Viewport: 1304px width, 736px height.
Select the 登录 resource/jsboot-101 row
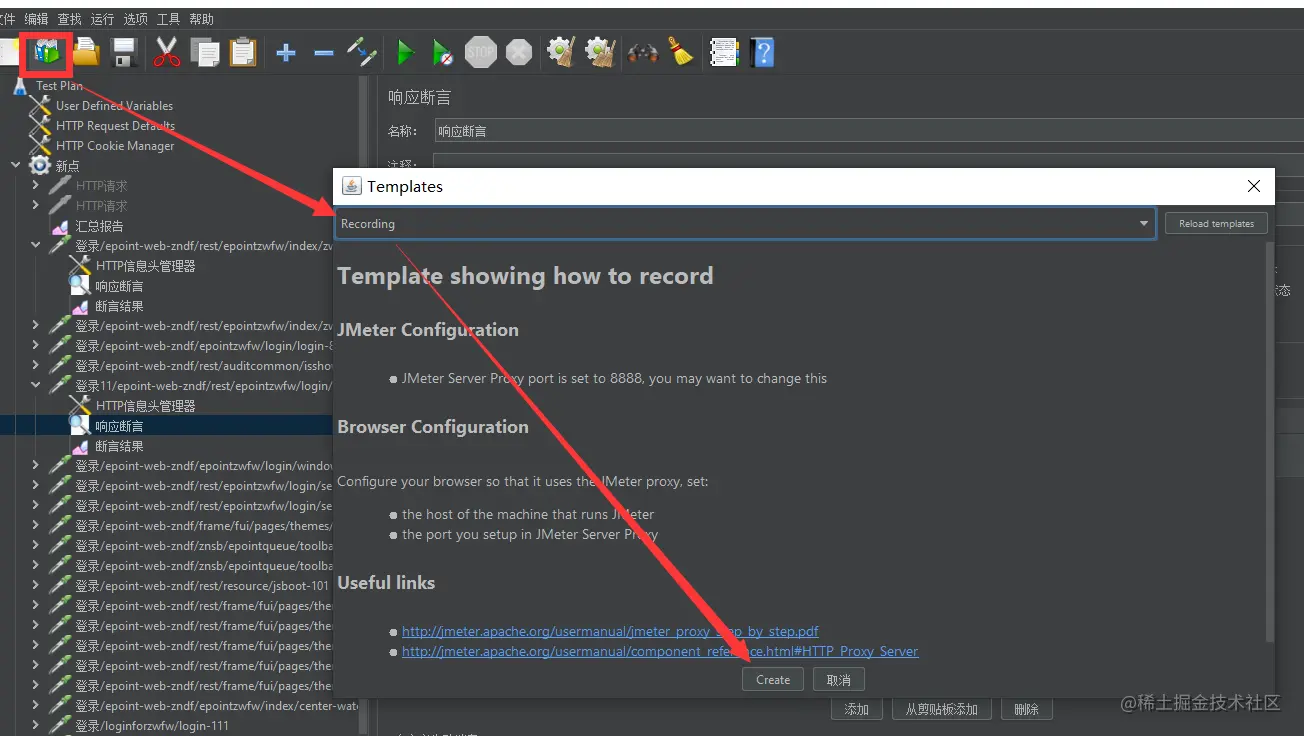point(202,585)
